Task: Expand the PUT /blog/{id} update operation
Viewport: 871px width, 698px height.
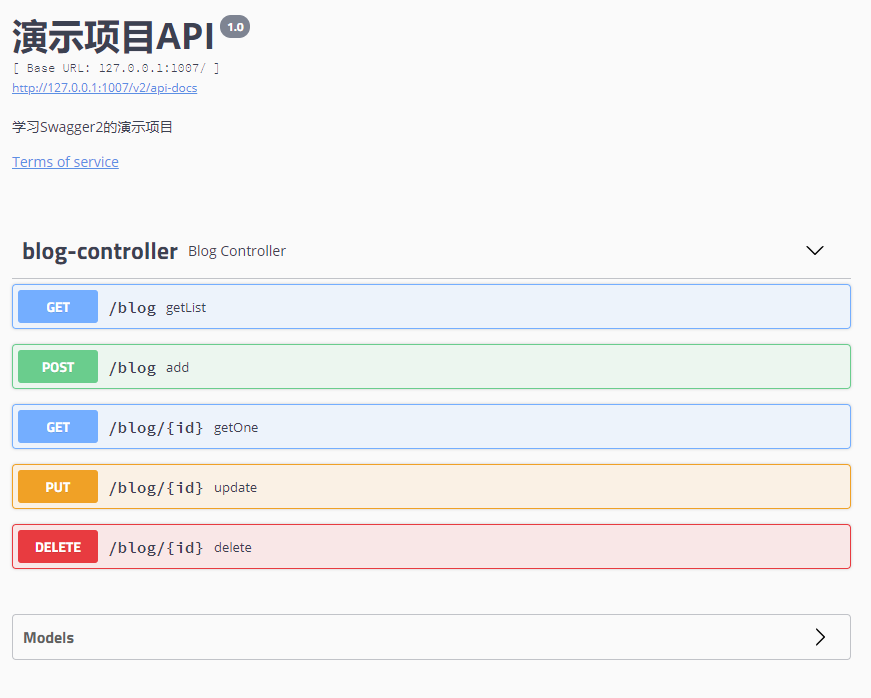Action: 430,486
